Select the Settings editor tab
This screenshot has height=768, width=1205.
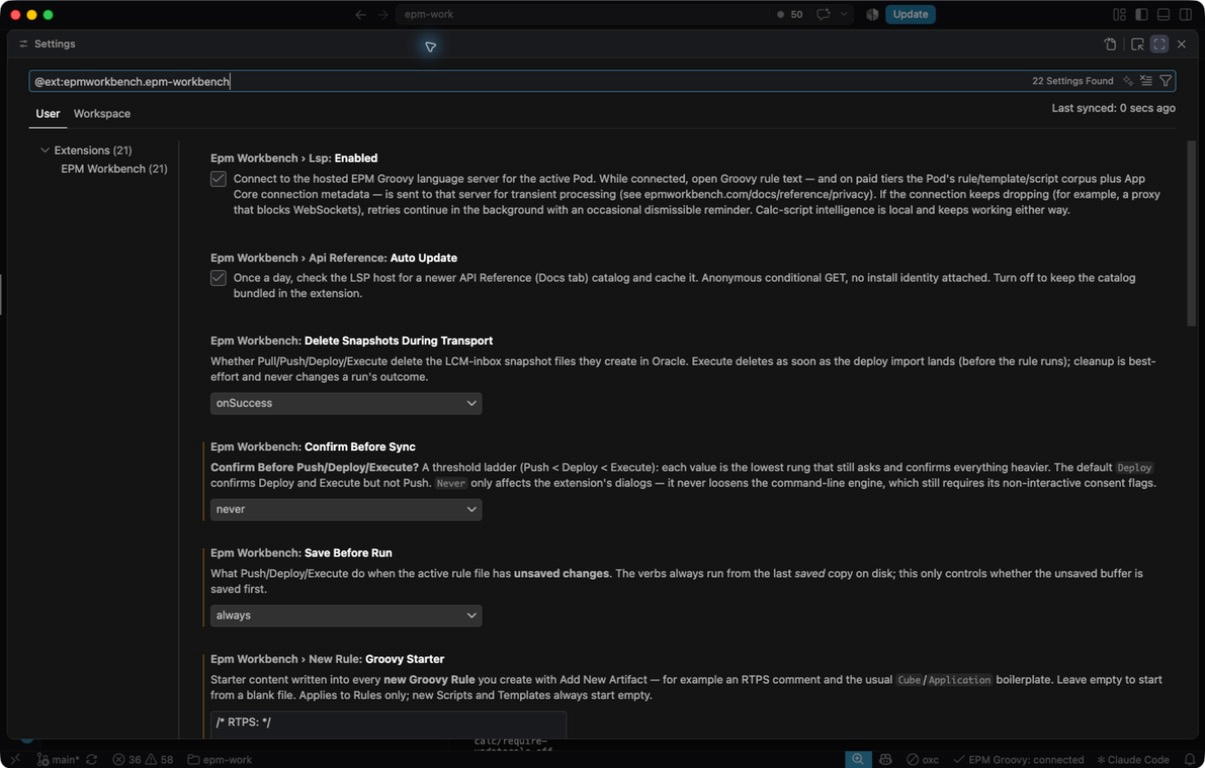(x=48, y=44)
